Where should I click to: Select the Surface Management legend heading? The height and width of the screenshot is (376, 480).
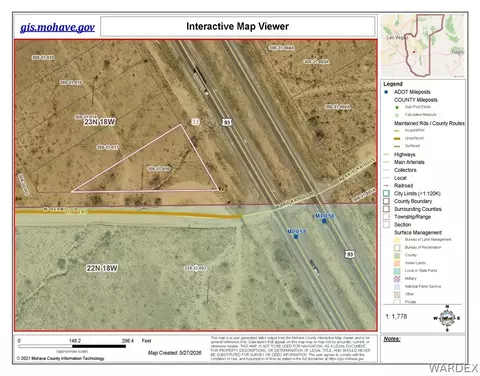point(418,232)
